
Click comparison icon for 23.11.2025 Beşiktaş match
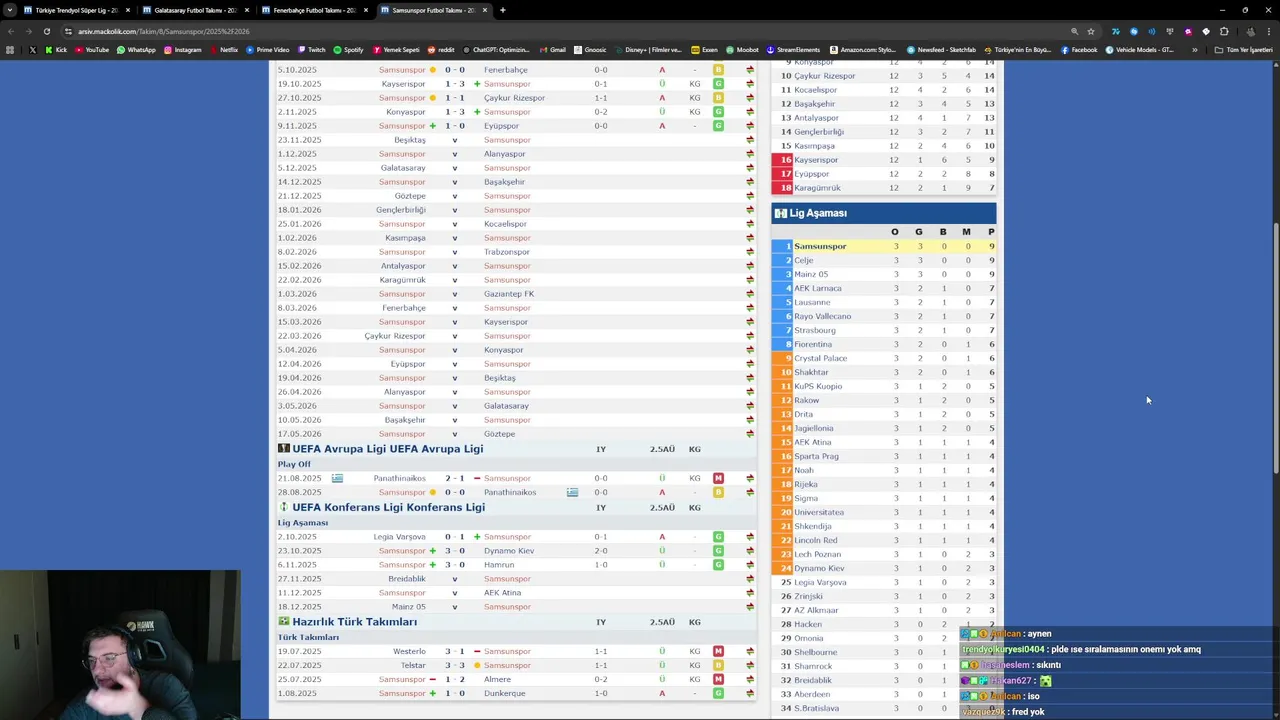pos(750,140)
